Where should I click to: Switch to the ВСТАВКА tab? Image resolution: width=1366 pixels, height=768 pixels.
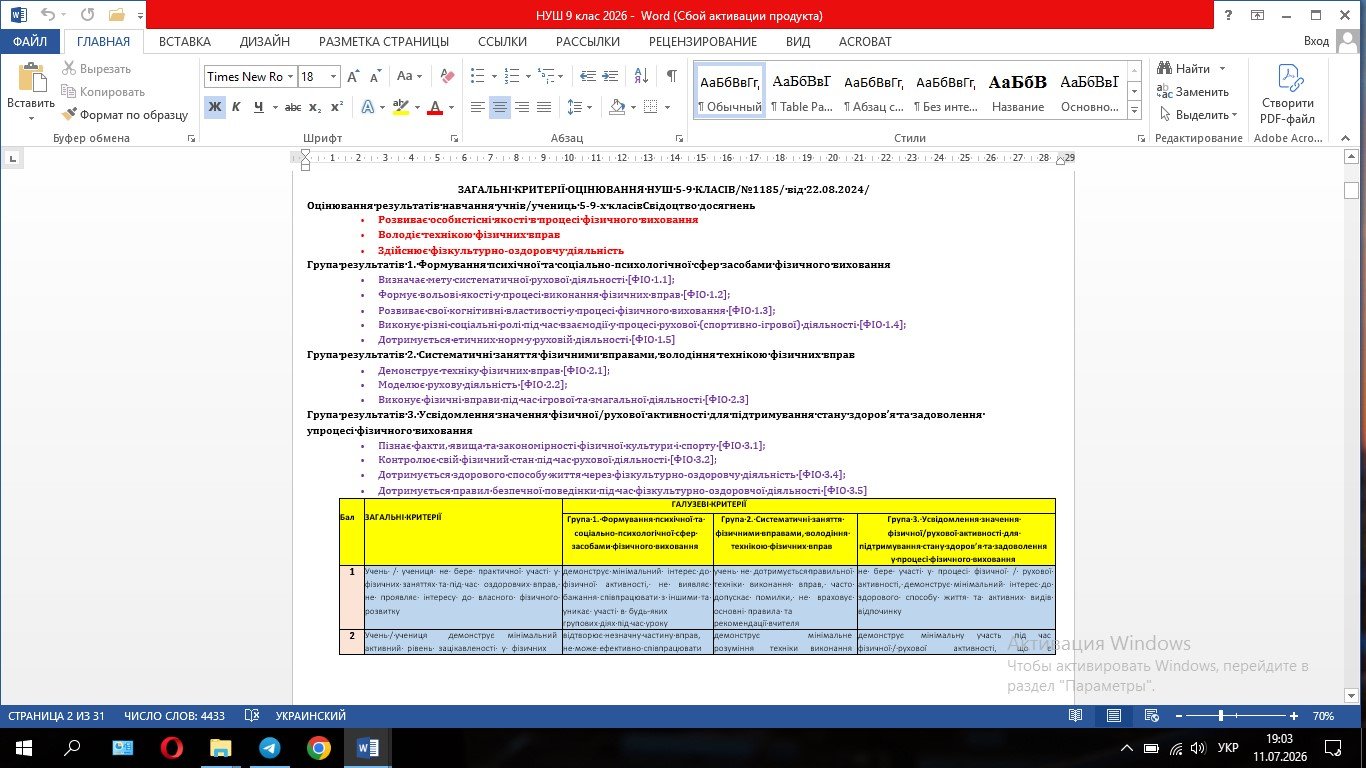185,41
